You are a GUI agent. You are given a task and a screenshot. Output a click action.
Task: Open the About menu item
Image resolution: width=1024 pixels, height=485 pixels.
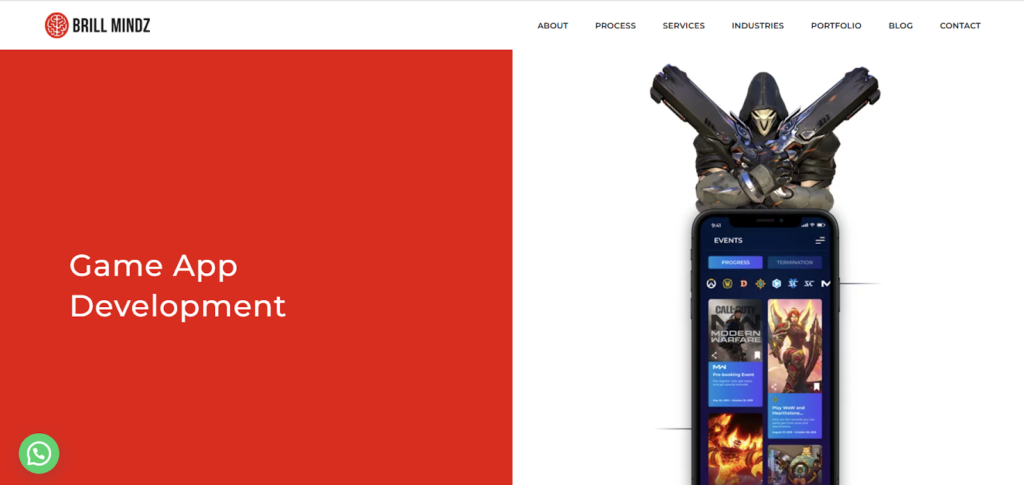[552, 26]
